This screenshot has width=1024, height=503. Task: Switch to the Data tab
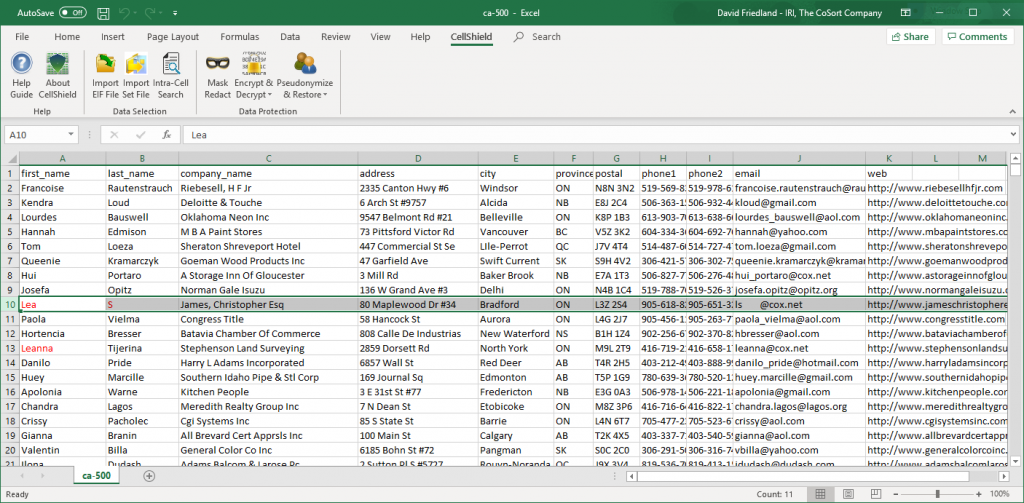[290, 37]
